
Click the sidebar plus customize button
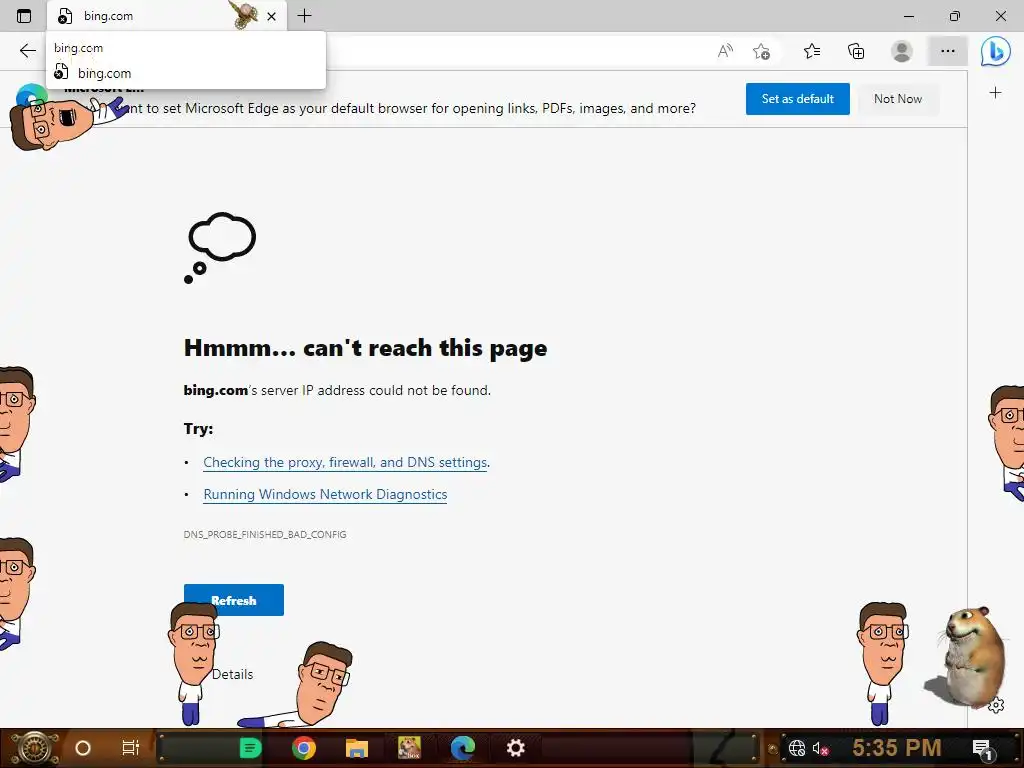(x=995, y=93)
